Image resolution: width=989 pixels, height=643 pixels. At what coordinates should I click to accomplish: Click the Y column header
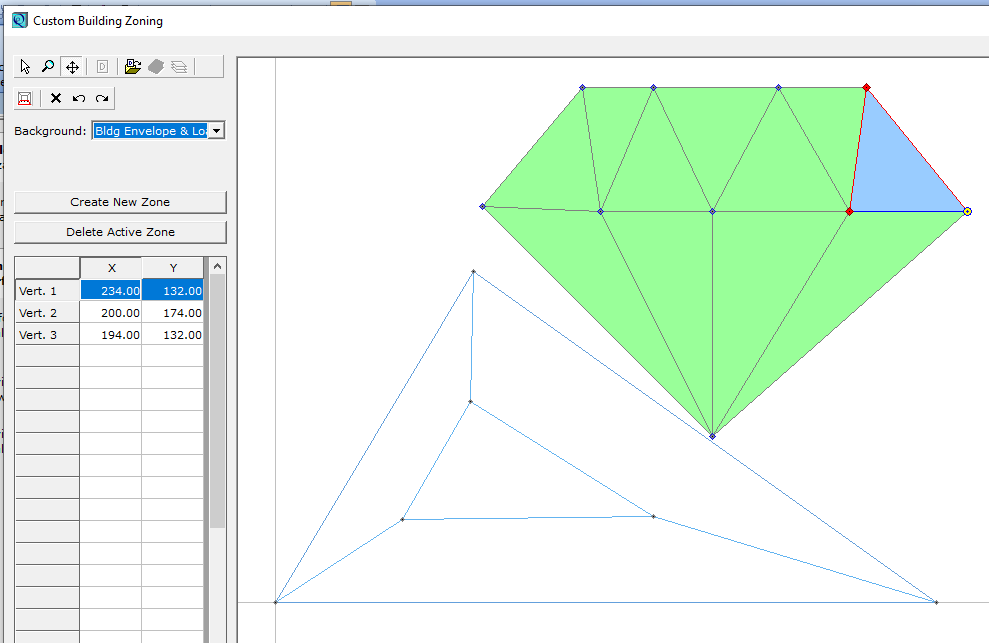pyautogui.click(x=173, y=268)
